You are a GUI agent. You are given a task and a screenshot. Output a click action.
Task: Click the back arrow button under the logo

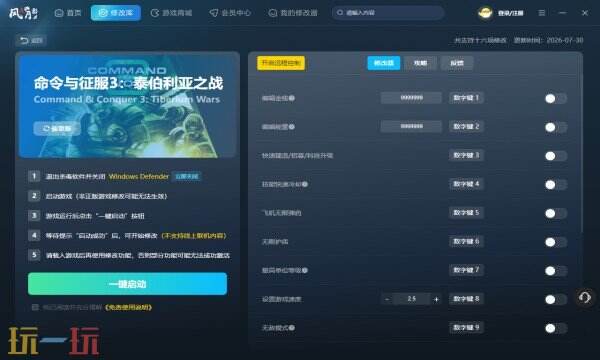pyautogui.click(x=31, y=40)
